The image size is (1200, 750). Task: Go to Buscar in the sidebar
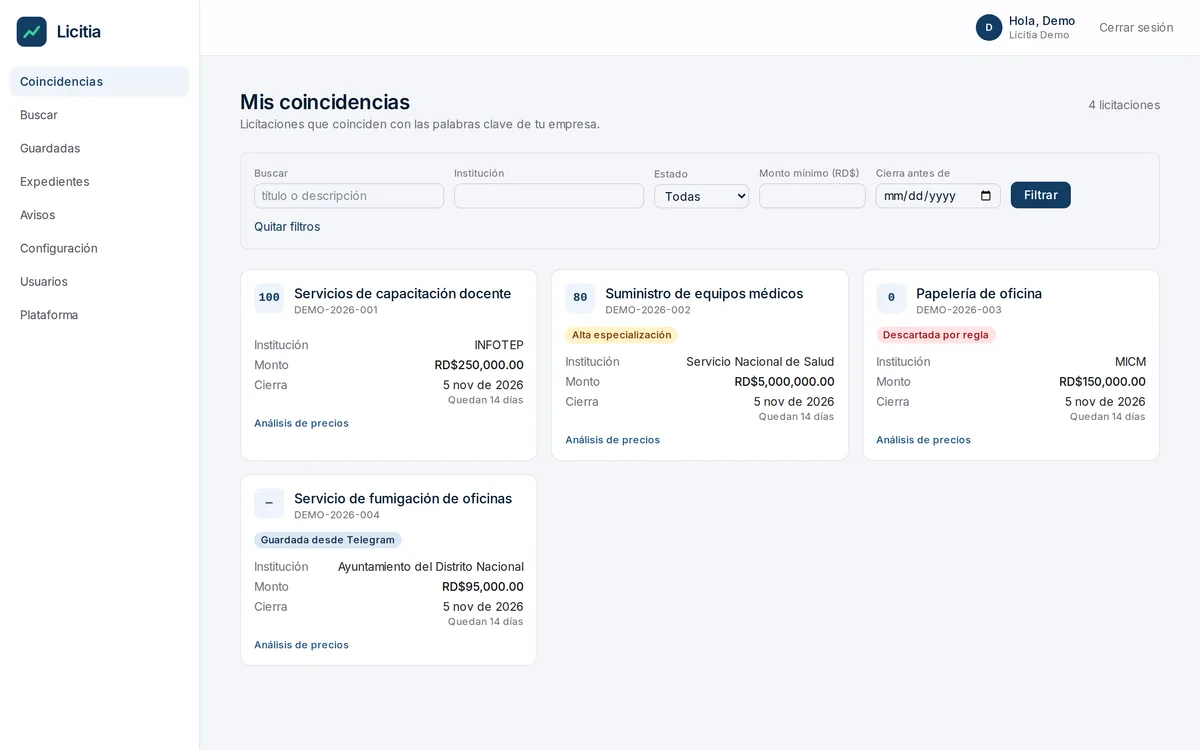[99, 115]
